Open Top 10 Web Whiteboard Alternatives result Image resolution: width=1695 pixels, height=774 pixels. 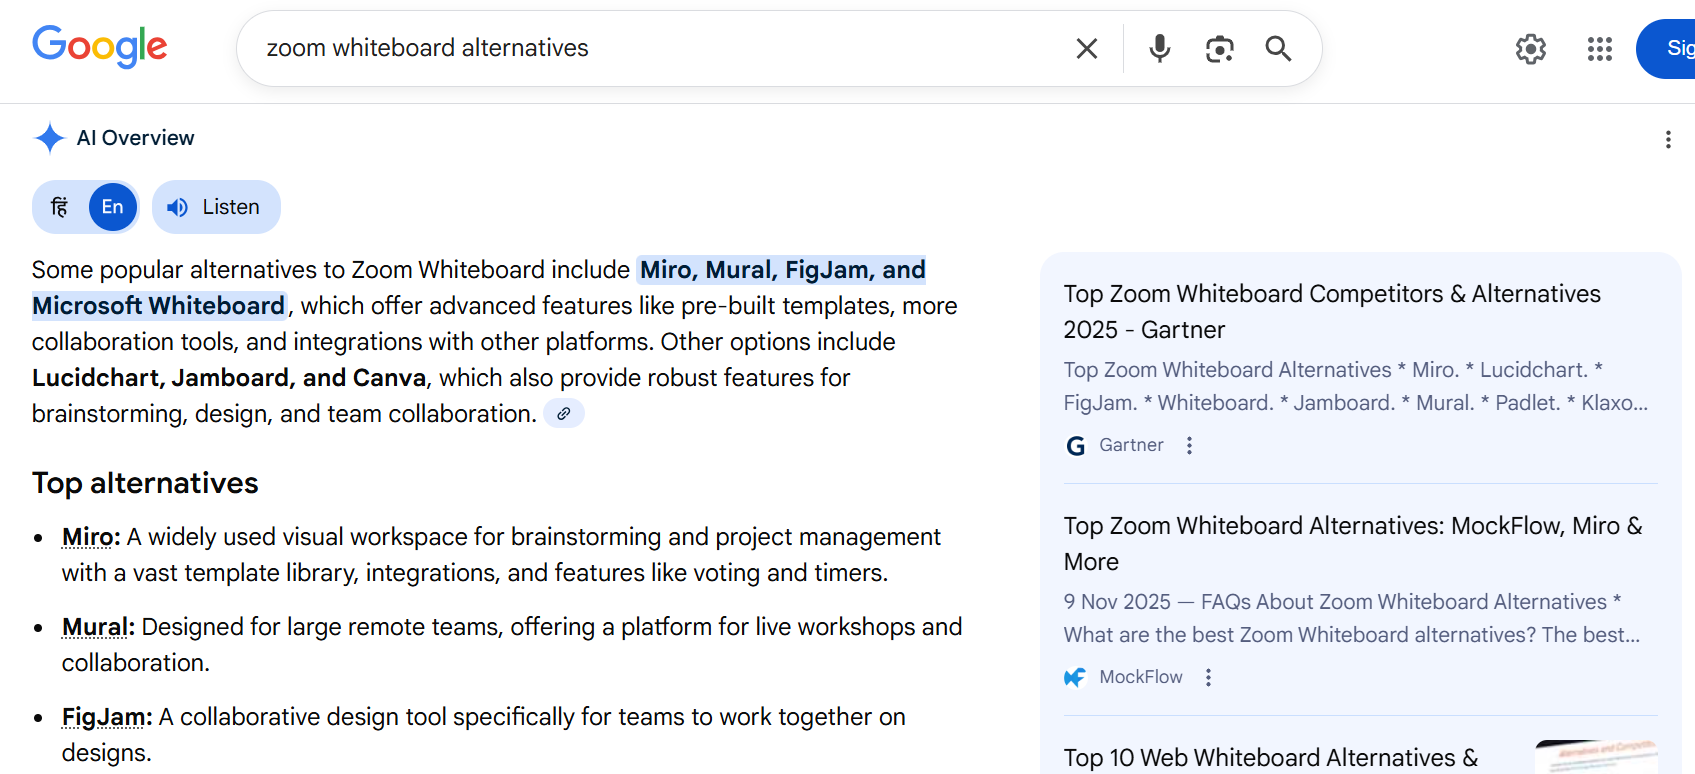tap(1271, 758)
